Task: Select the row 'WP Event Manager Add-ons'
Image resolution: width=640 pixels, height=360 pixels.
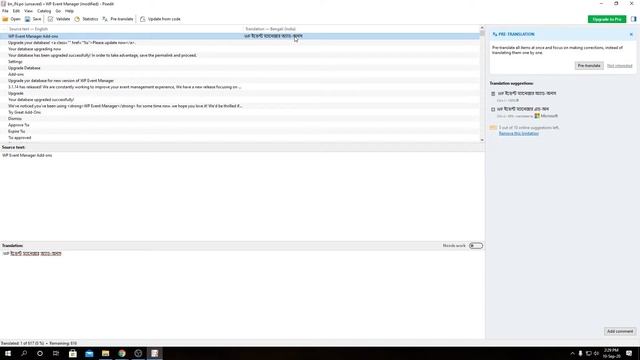Action: (240, 36)
